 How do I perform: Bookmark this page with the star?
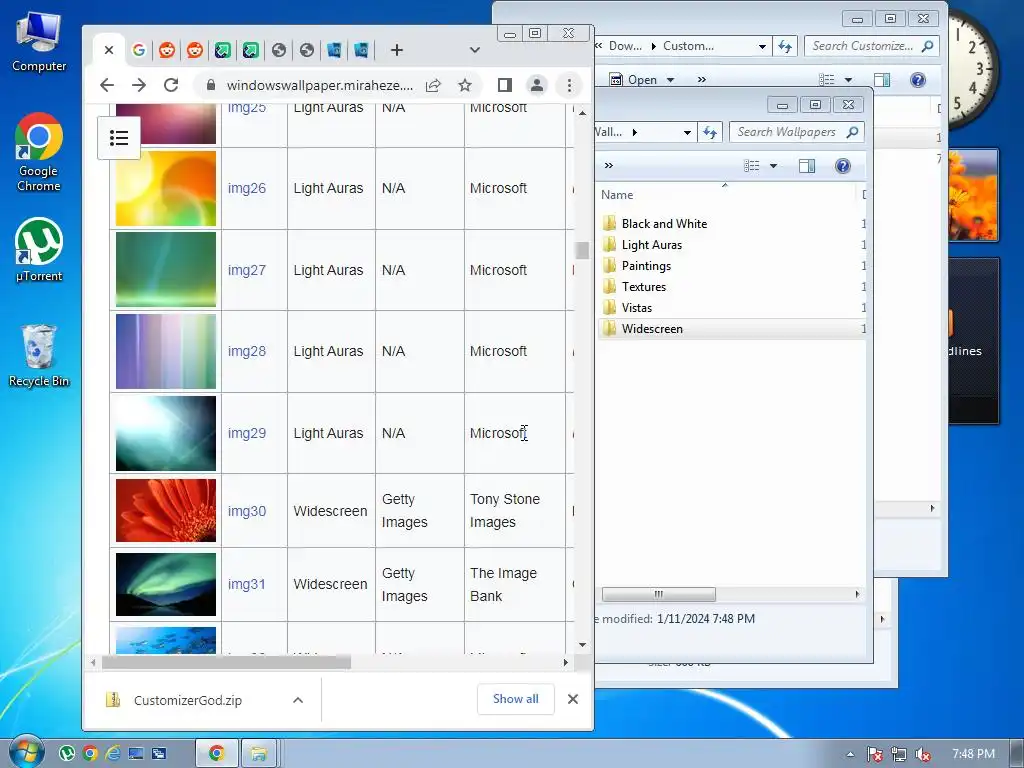click(464, 85)
